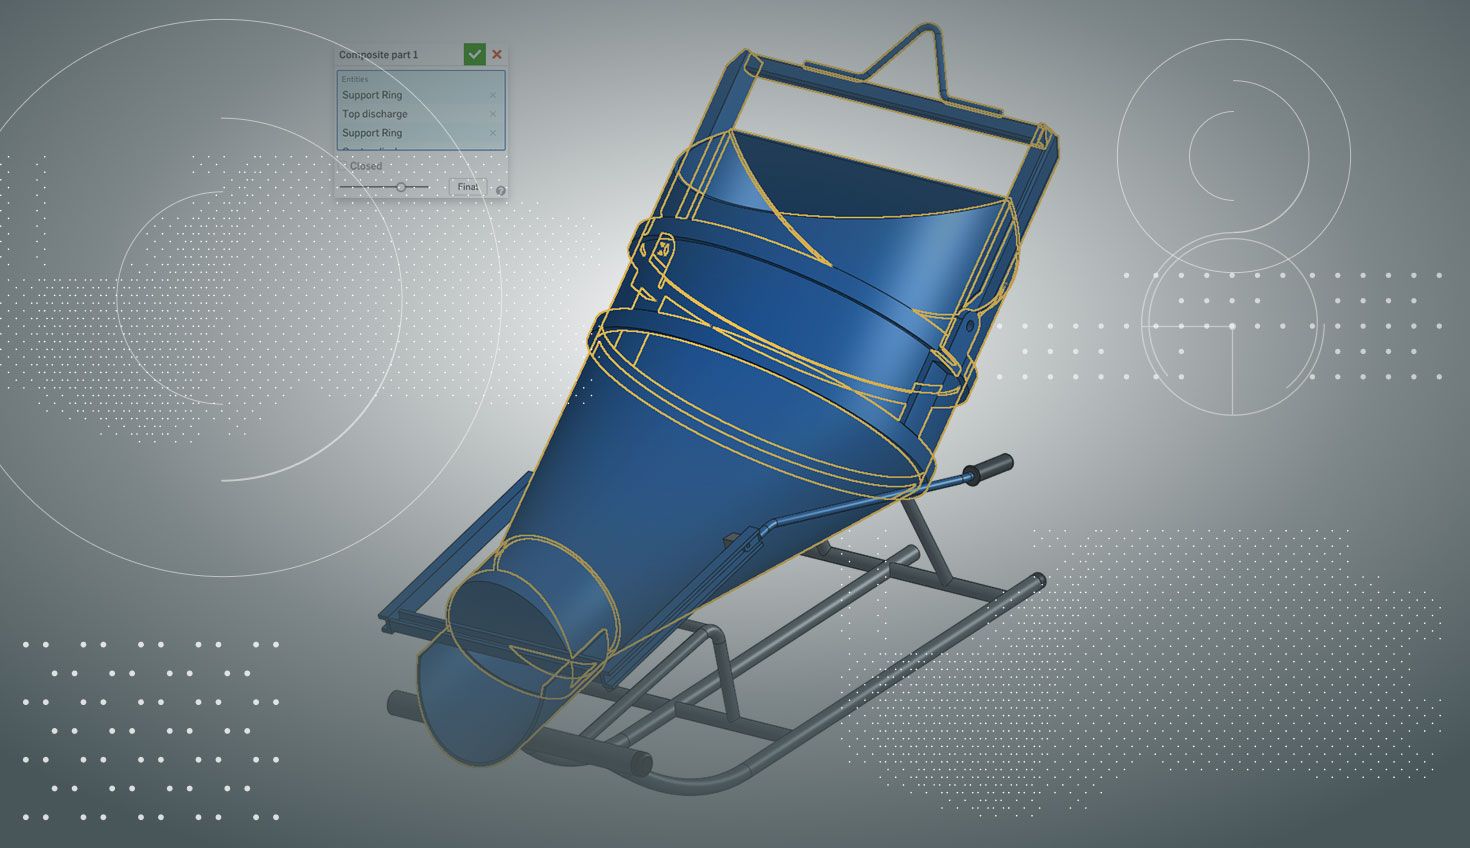The image size is (1470, 848).
Task: Enable the Closed checkbox
Action: (343, 167)
